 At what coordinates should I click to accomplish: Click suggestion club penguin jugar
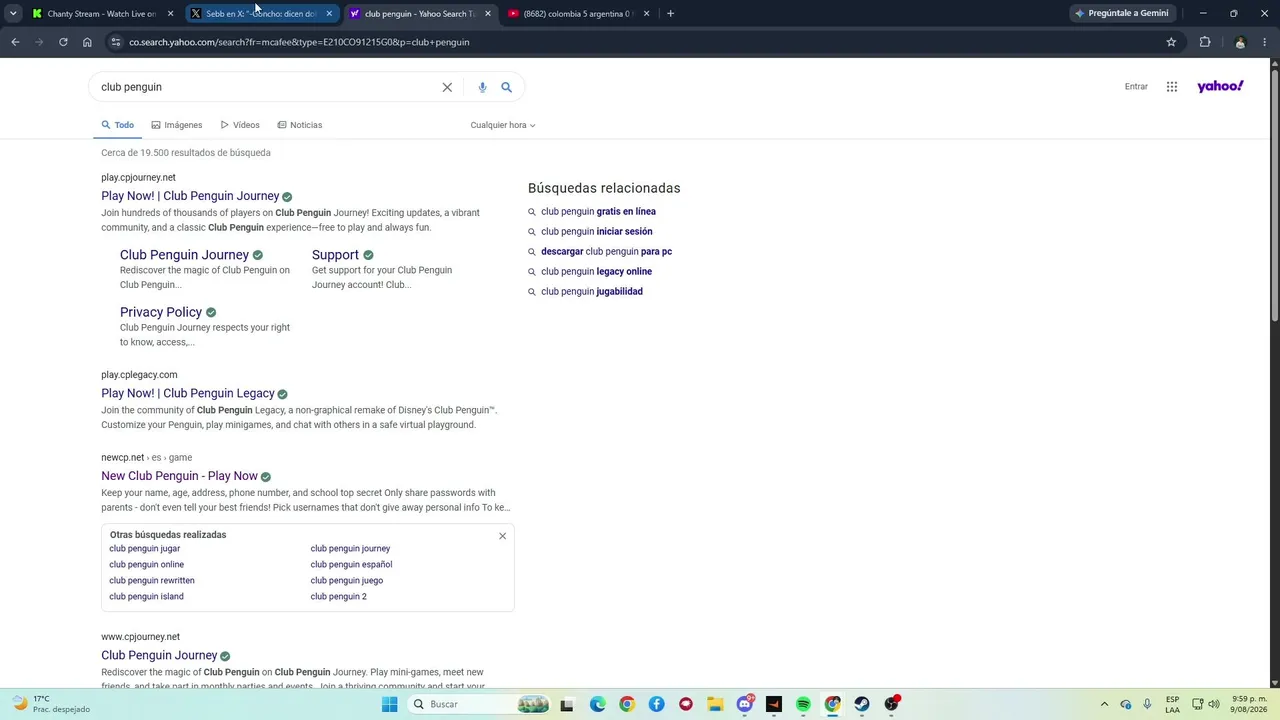tap(145, 548)
